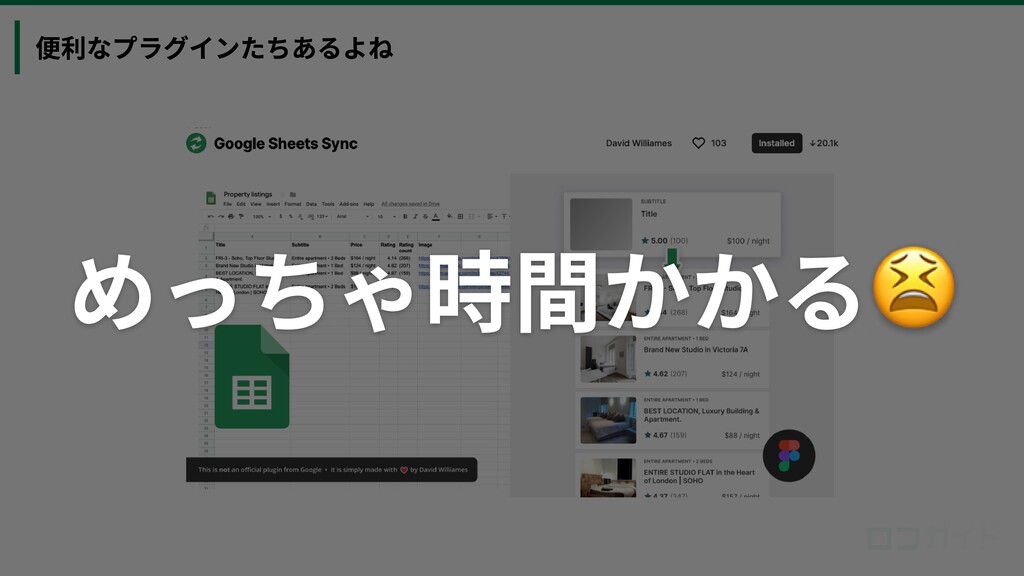Click the not an official plugin notice
This screenshot has width=1024, height=576.
click(332, 470)
